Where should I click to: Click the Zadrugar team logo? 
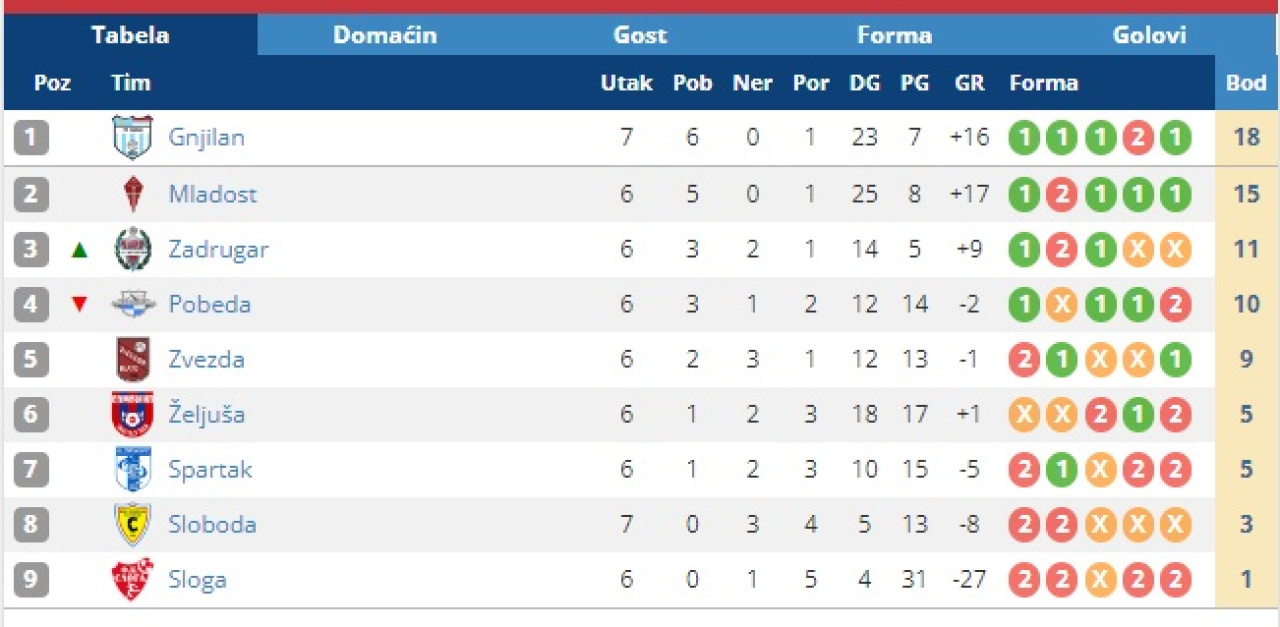click(x=132, y=249)
